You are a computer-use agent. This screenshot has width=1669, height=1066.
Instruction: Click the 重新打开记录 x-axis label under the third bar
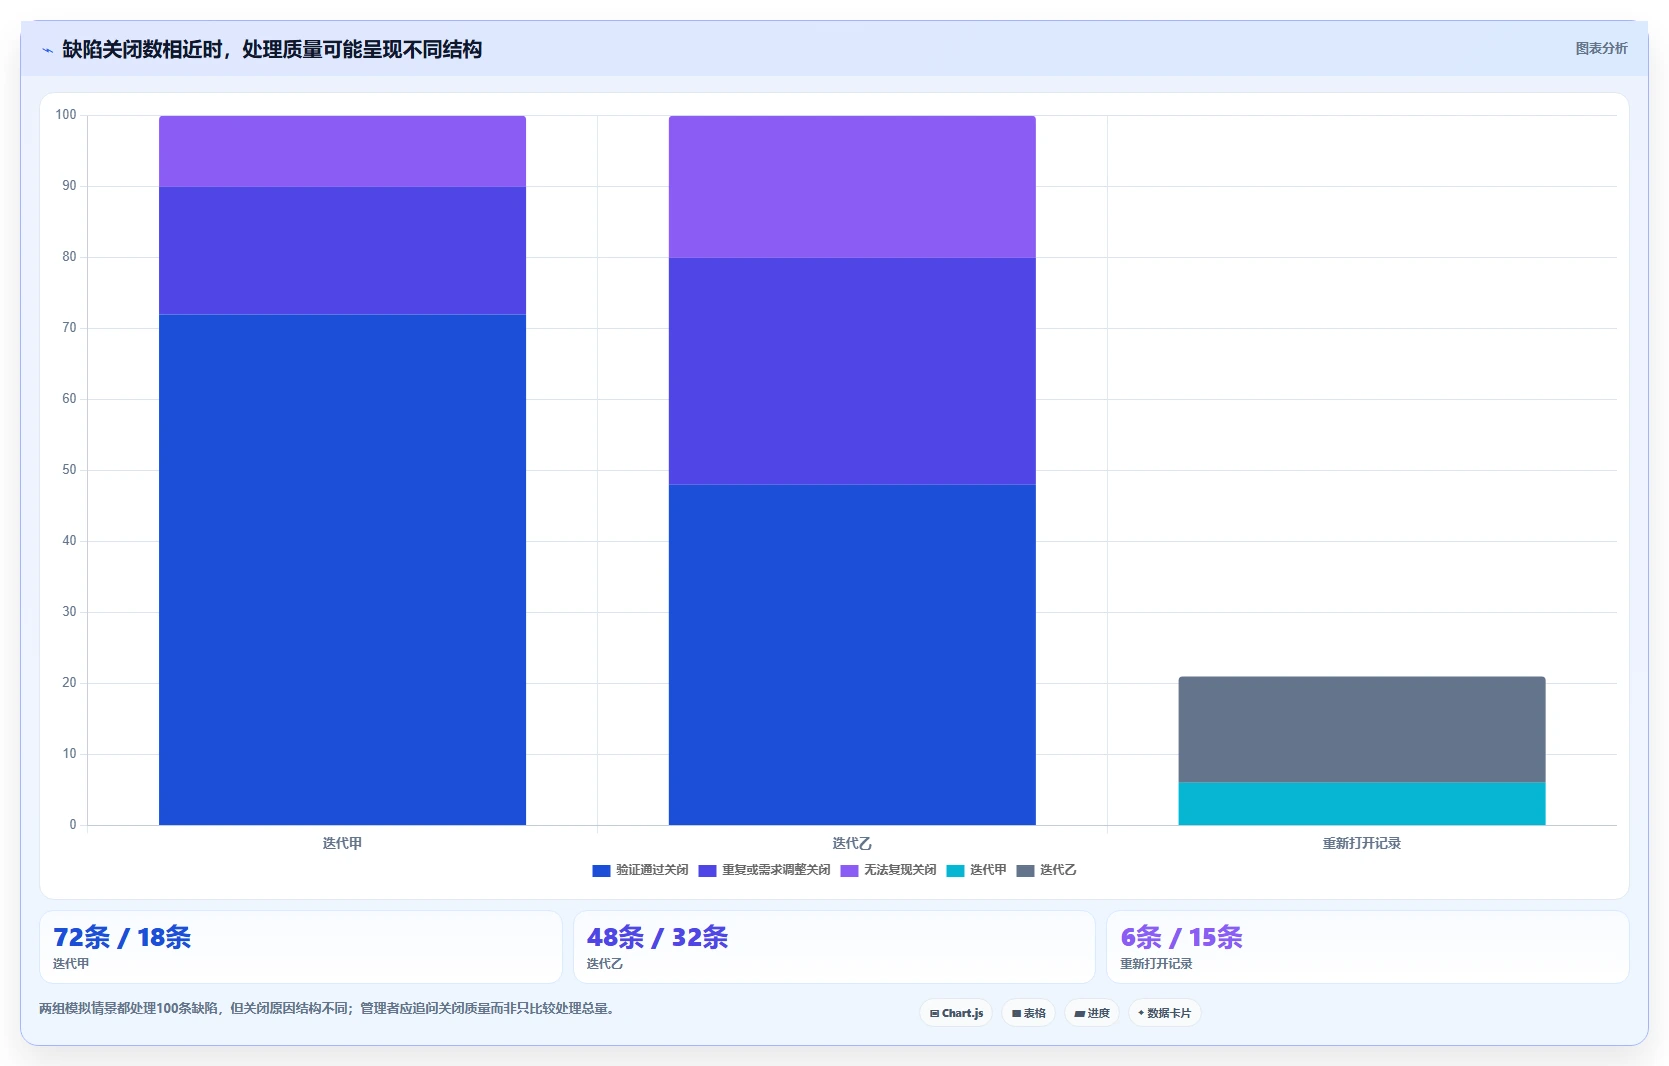click(x=1362, y=843)
